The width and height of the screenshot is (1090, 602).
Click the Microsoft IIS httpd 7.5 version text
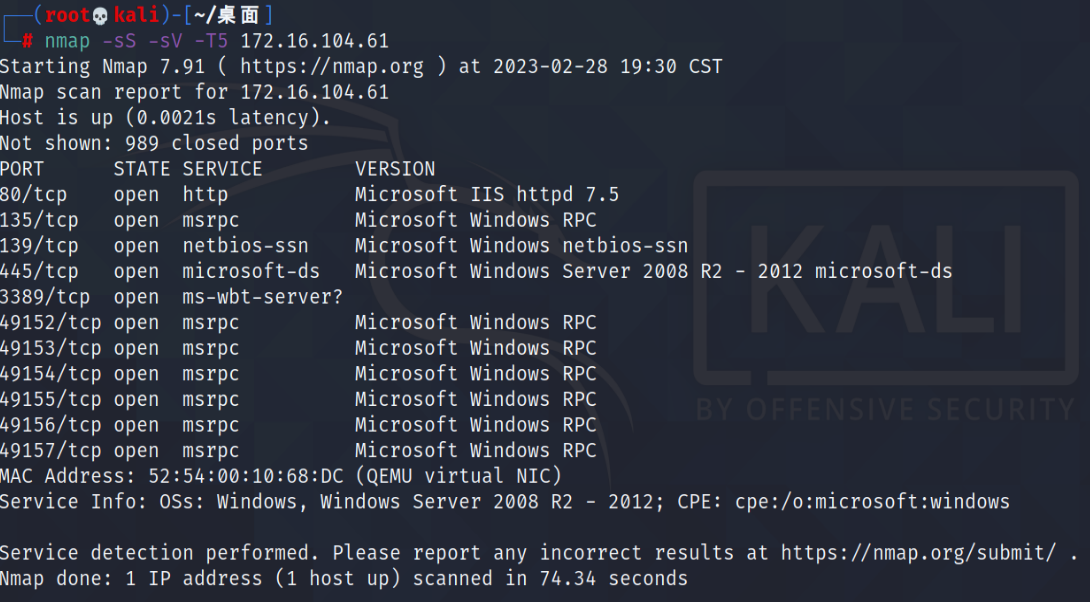(487, 195)
